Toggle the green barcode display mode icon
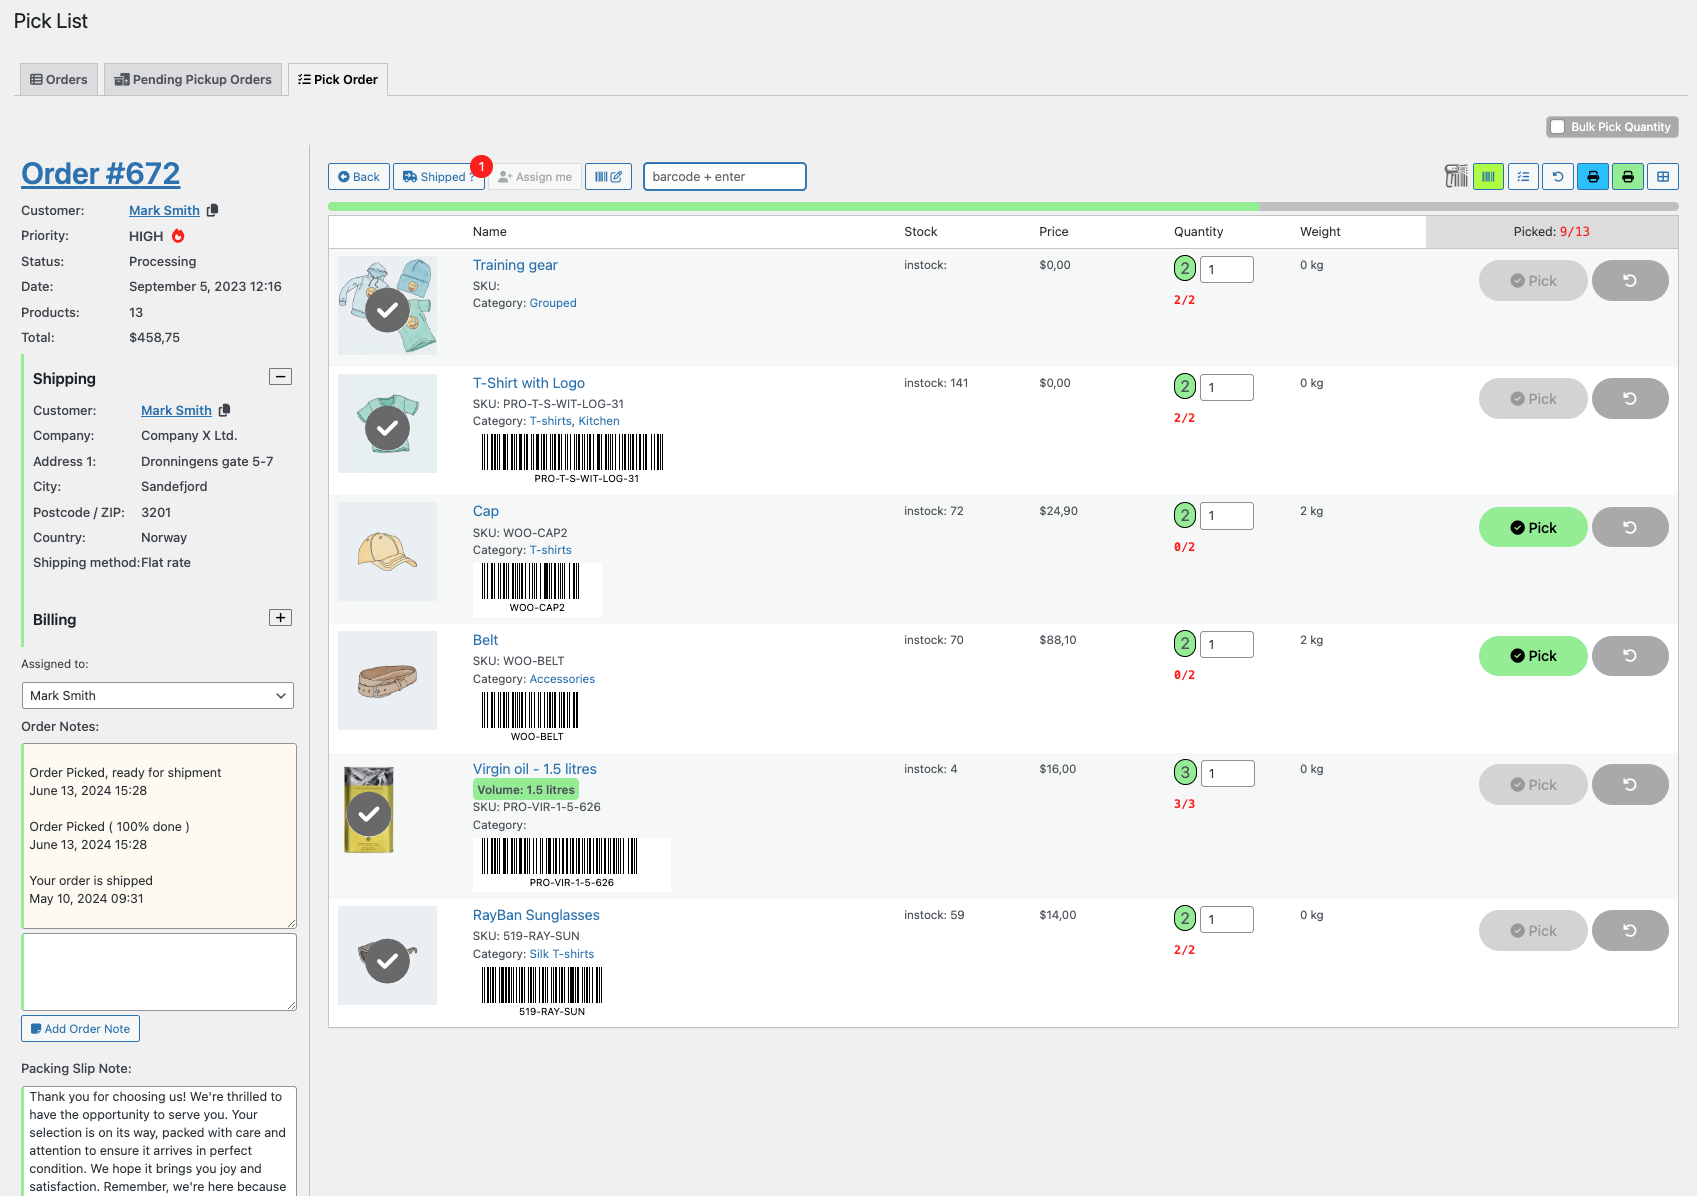This screenshot has height=1196, width=1697. pos(1488,176)
